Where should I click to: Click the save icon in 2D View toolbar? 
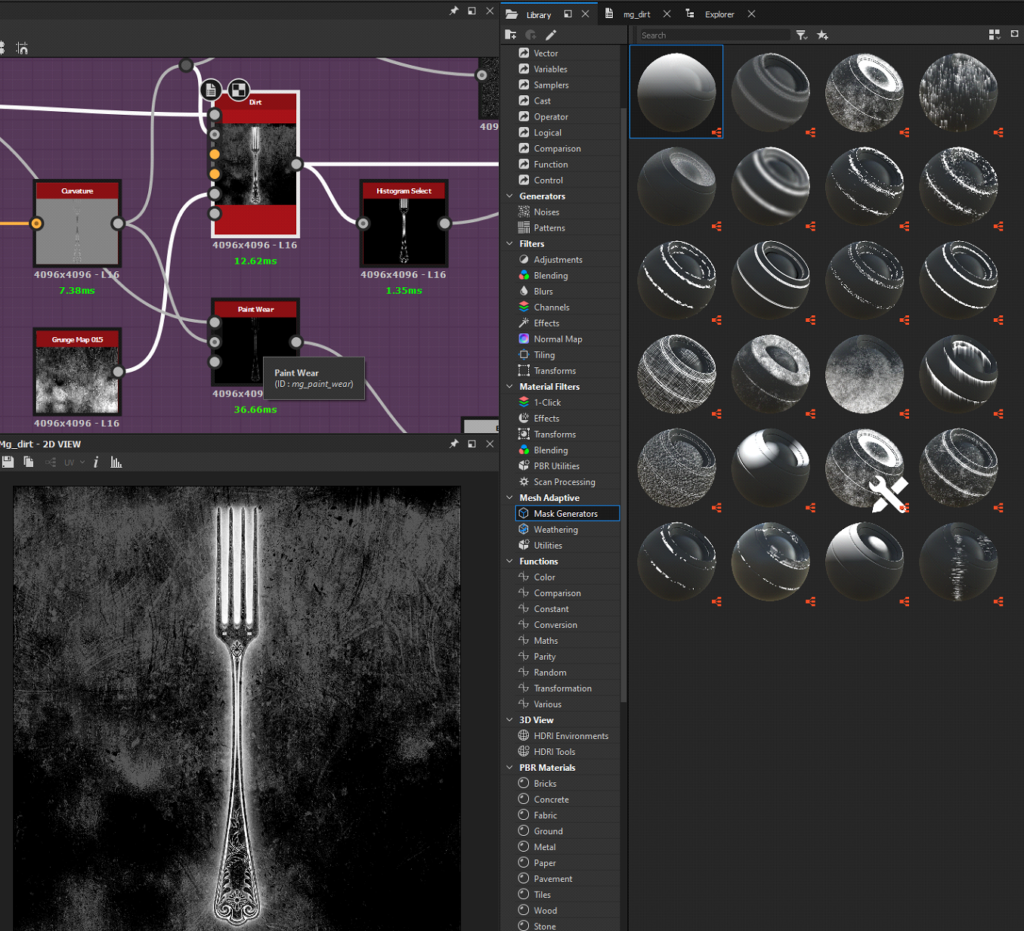pyautogui.click(x=8, y=462)
